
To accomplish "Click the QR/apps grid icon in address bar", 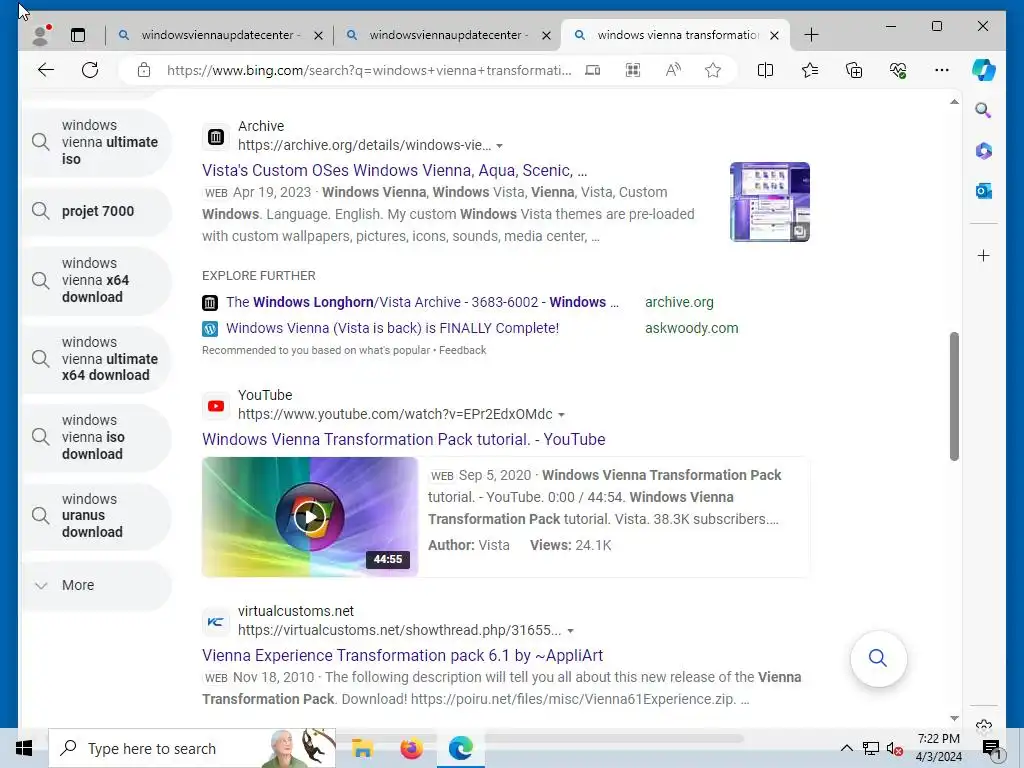I will (x=633, y=70).
